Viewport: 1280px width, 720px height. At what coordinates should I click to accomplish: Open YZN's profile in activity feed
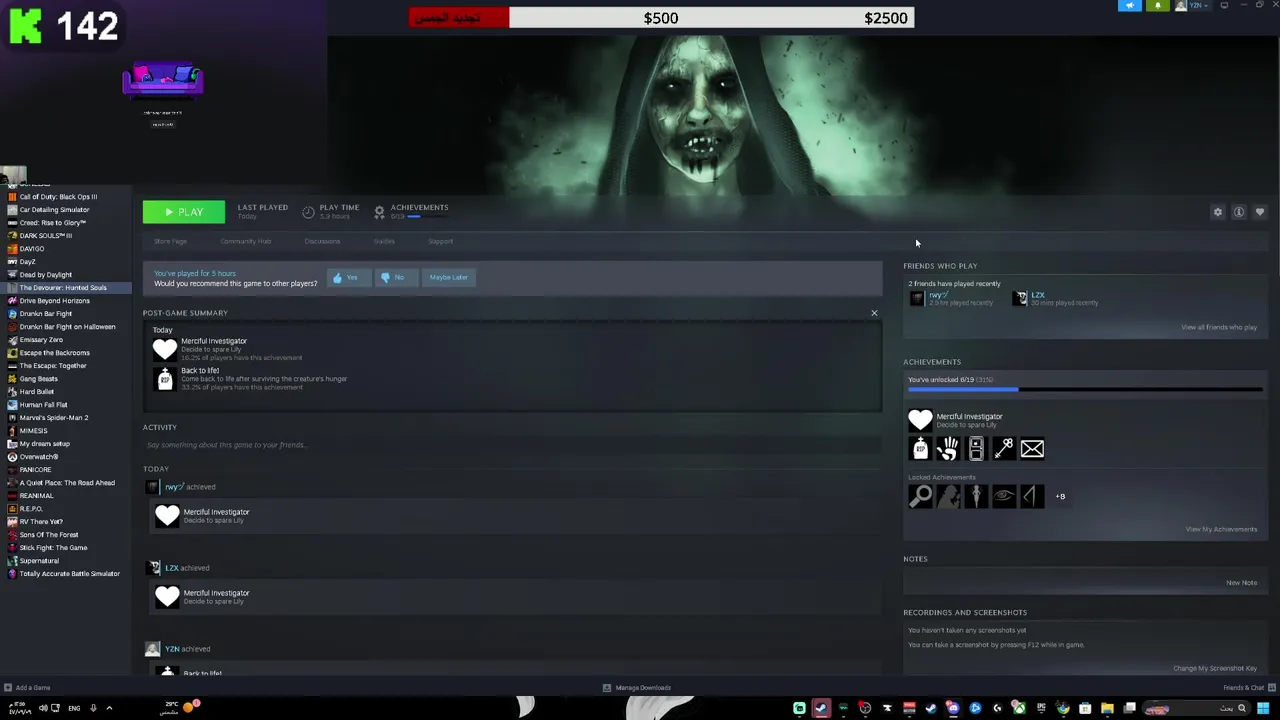[x=172, y=649]
